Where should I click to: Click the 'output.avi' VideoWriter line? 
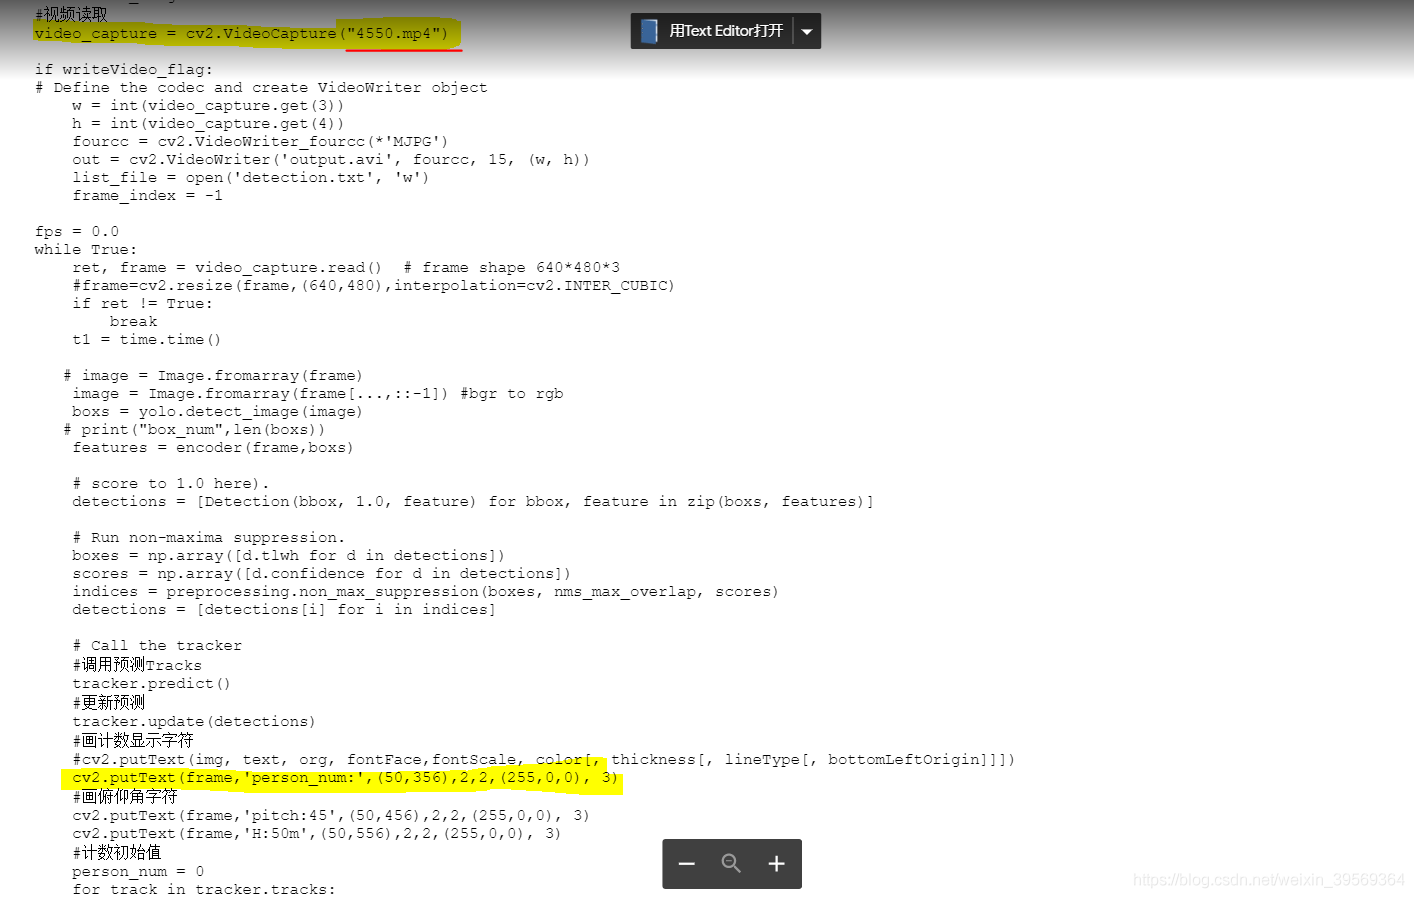tap(330, 160)
